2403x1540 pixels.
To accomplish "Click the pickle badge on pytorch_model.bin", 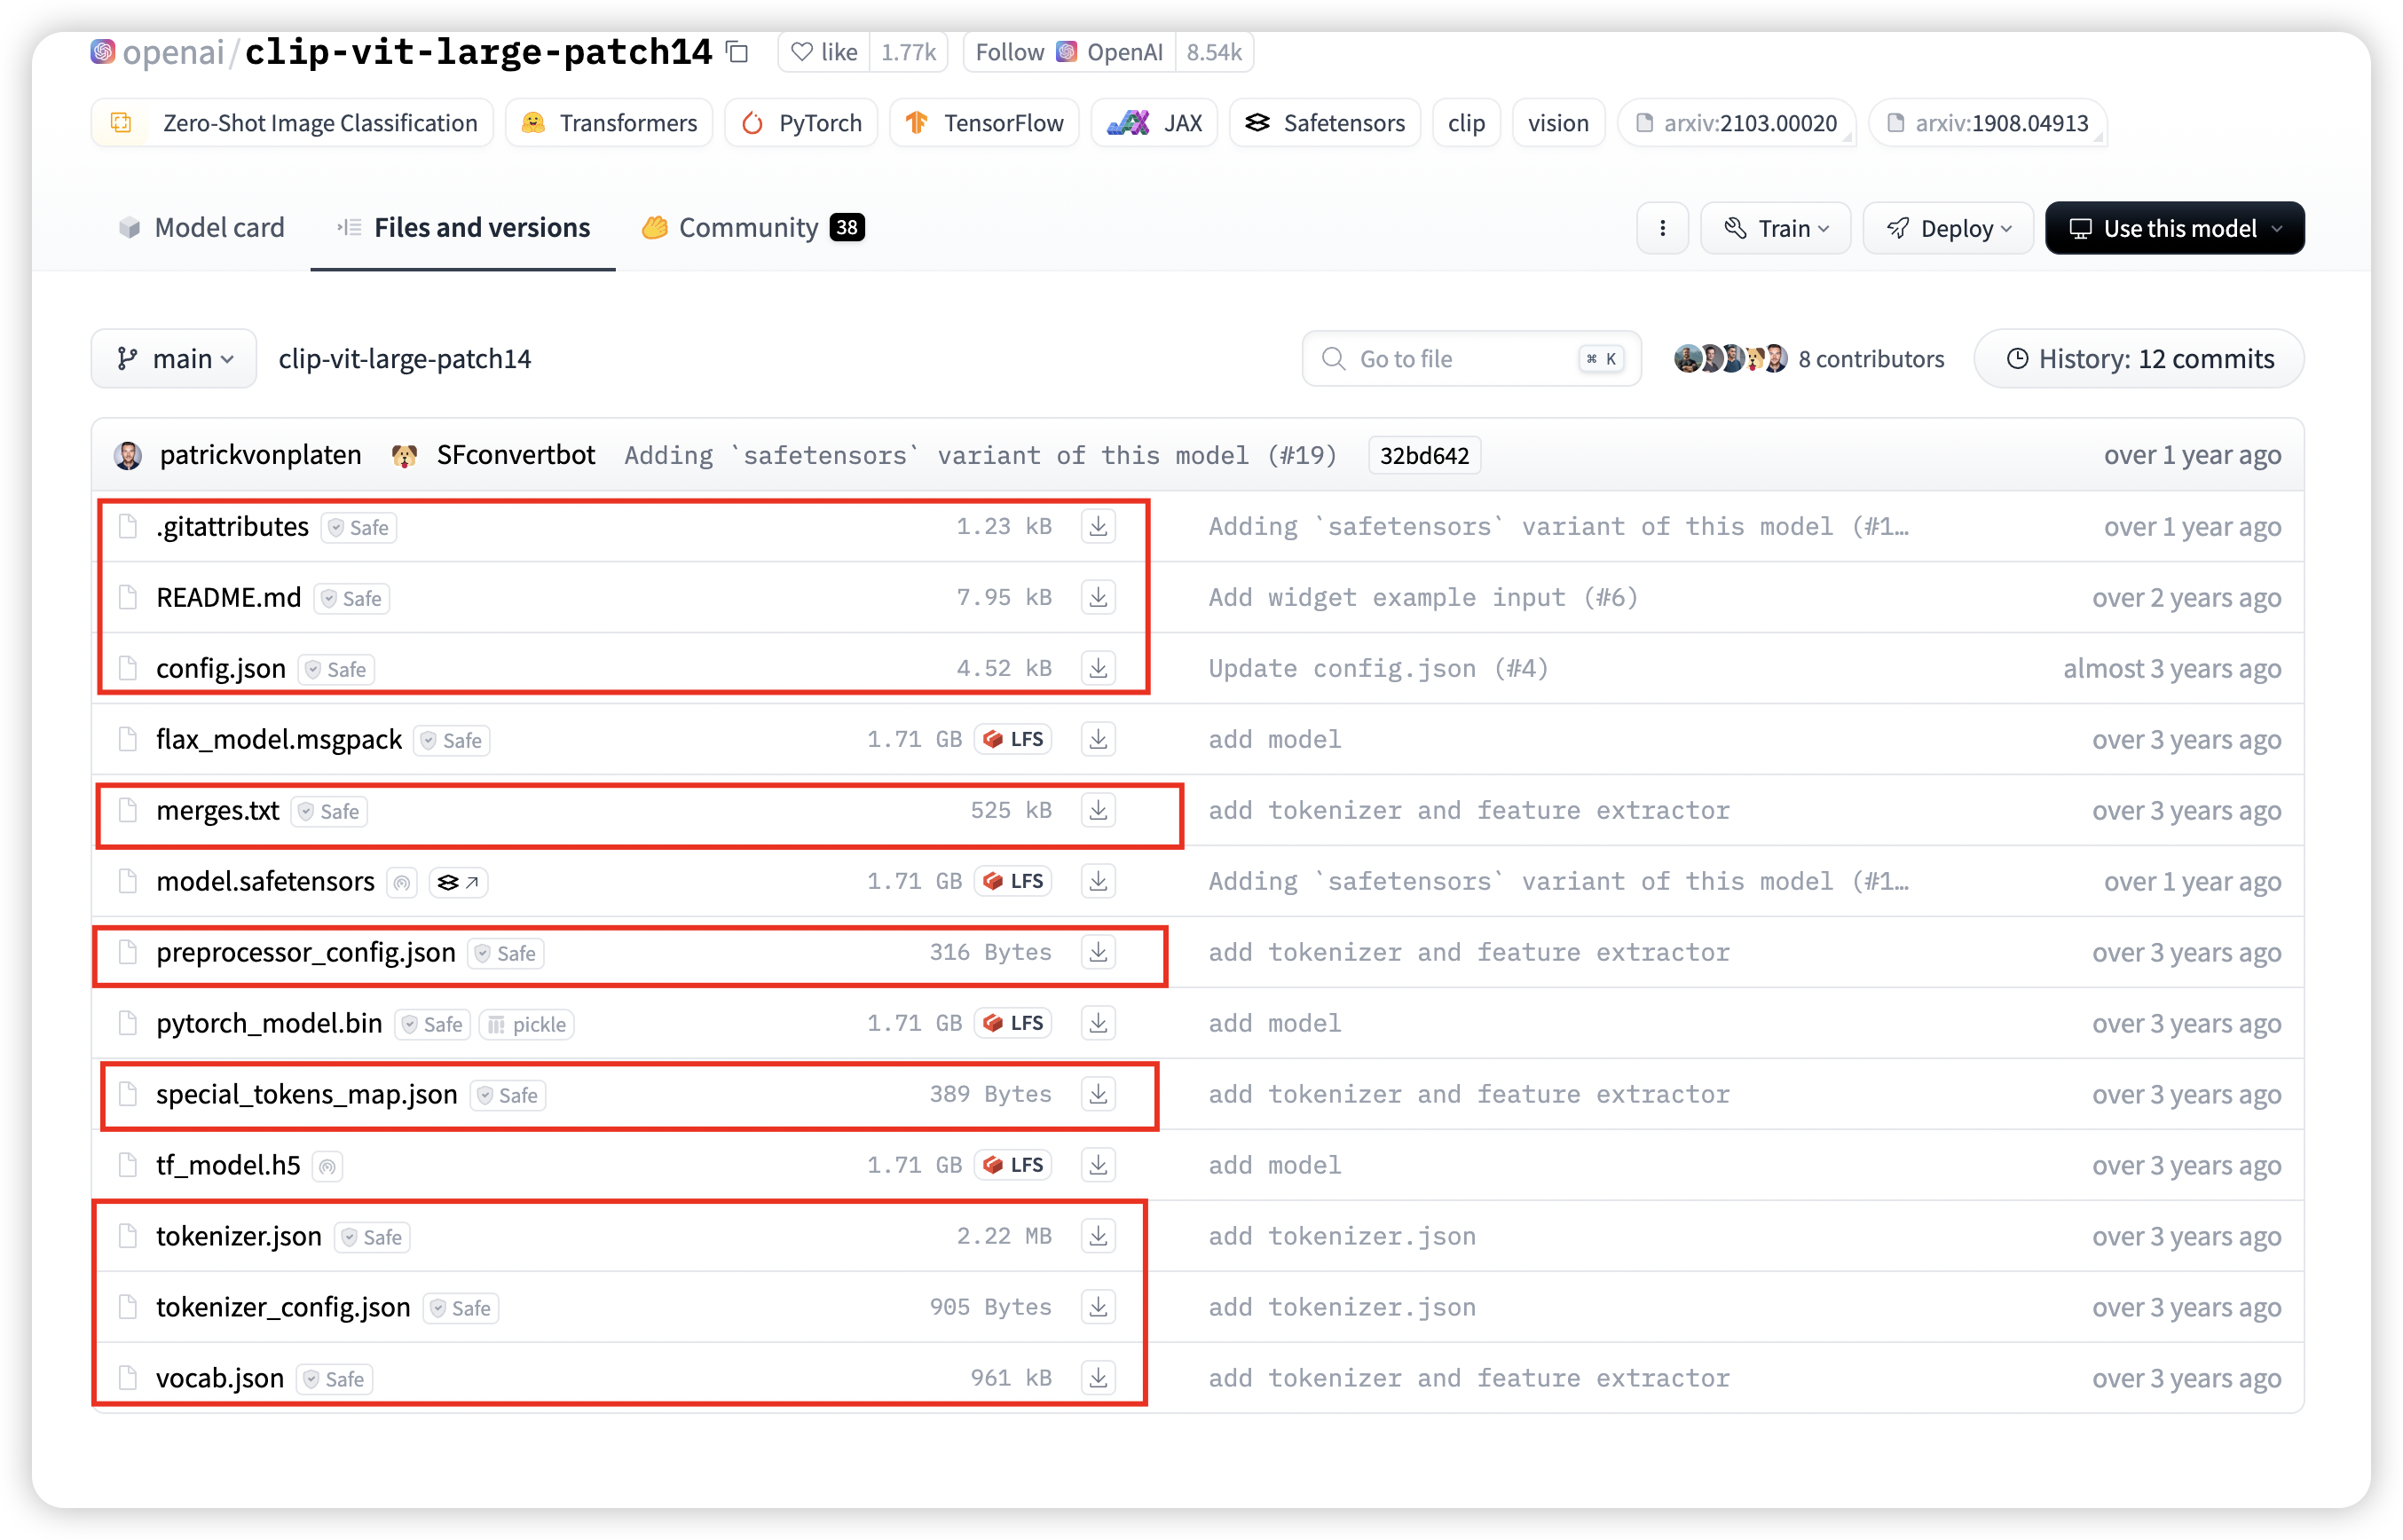I will coord(526,1024).
